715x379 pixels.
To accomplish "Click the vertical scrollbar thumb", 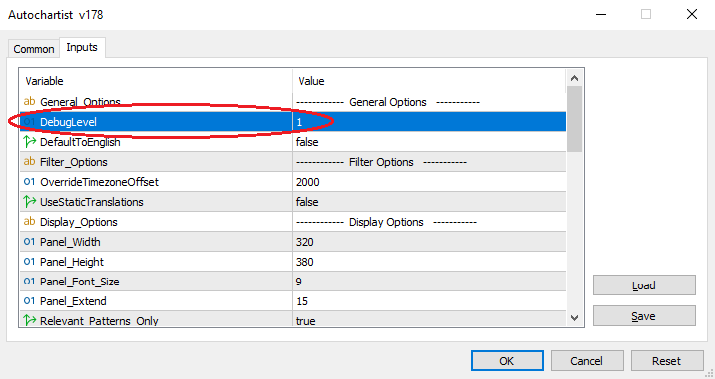I will (575, 119).
